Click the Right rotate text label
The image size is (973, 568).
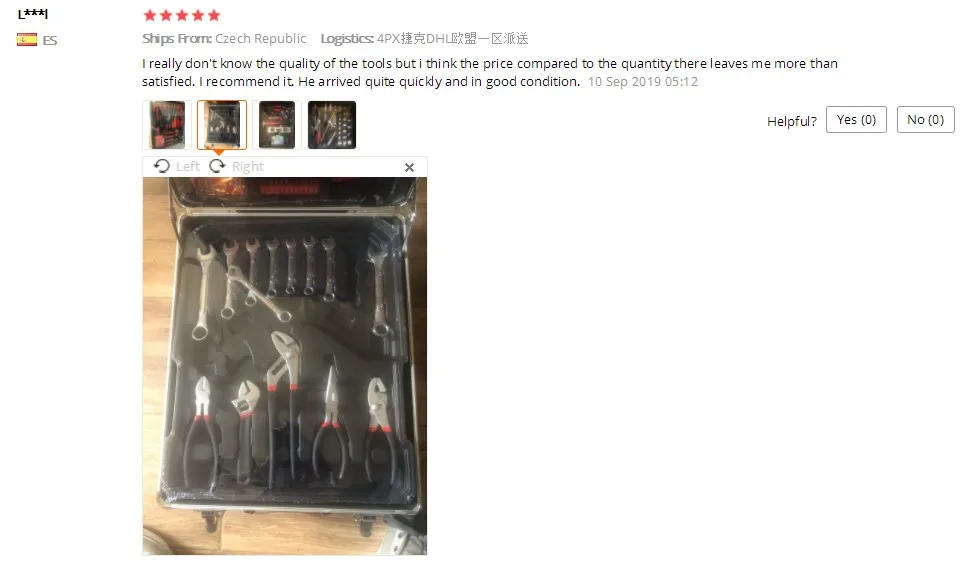(x=248, y=166)
